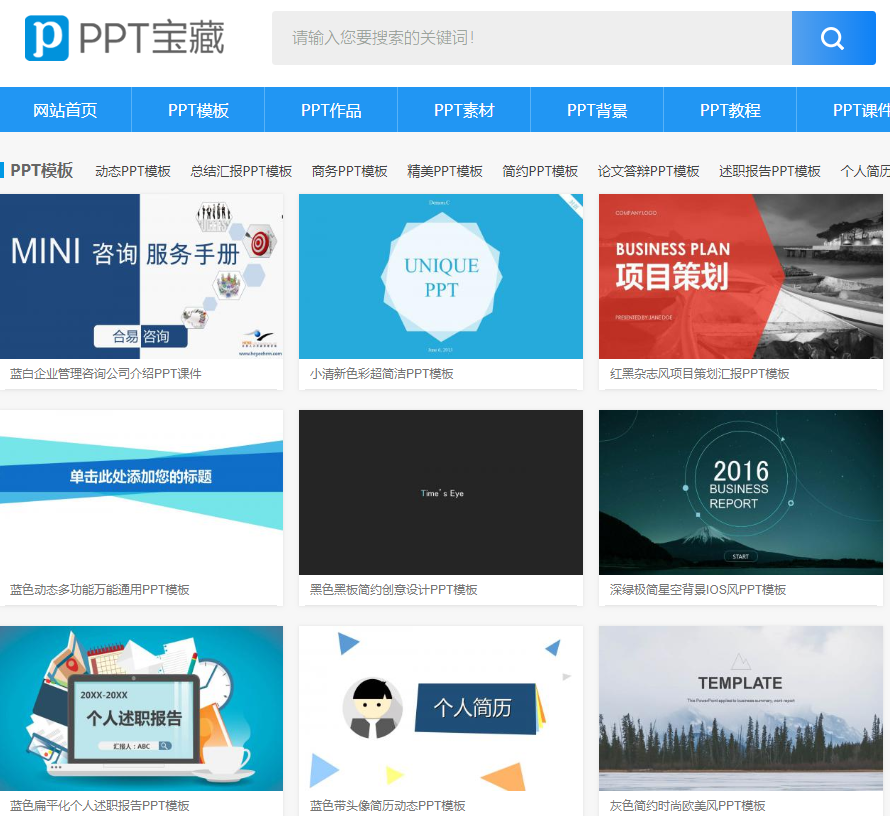Open the PPT背景 navigation item

point(597,110)
